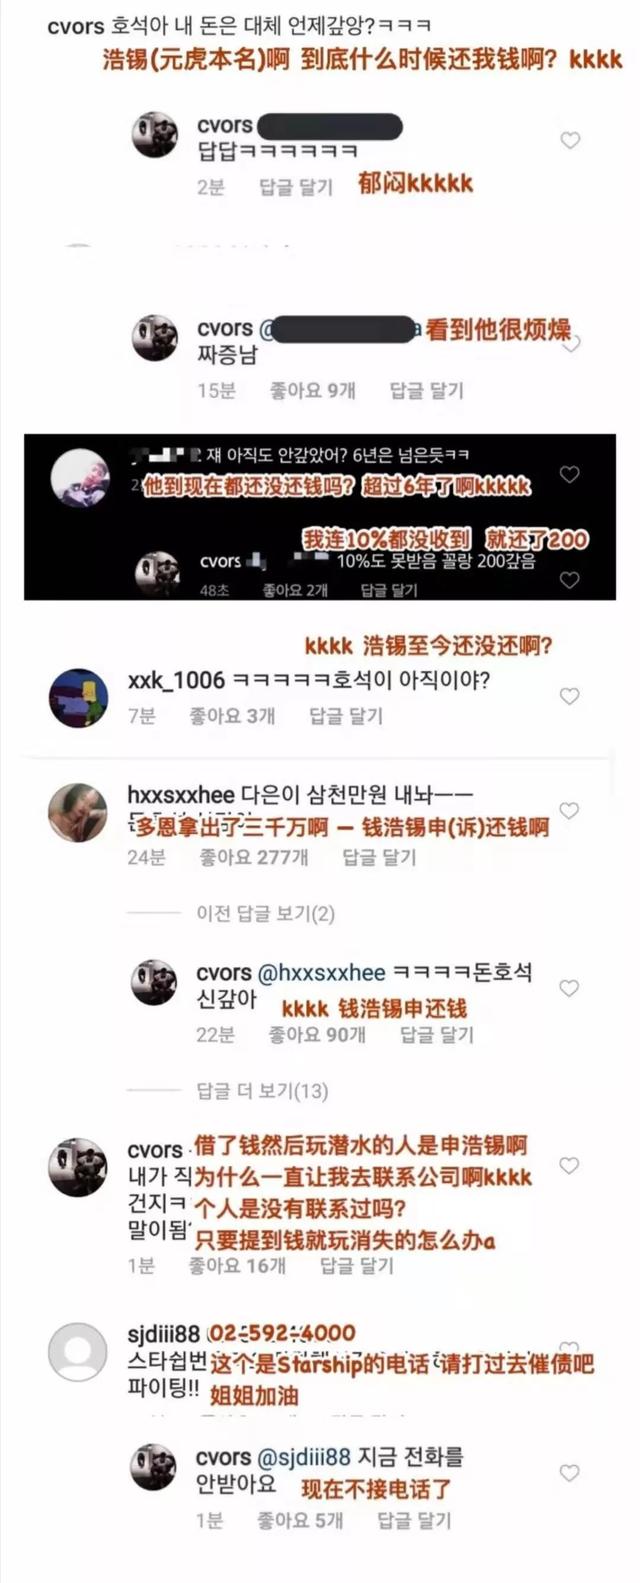Reply to hxxsxxhee's comment via 답글 달기

pyautogui.click(x=379, y=857)
